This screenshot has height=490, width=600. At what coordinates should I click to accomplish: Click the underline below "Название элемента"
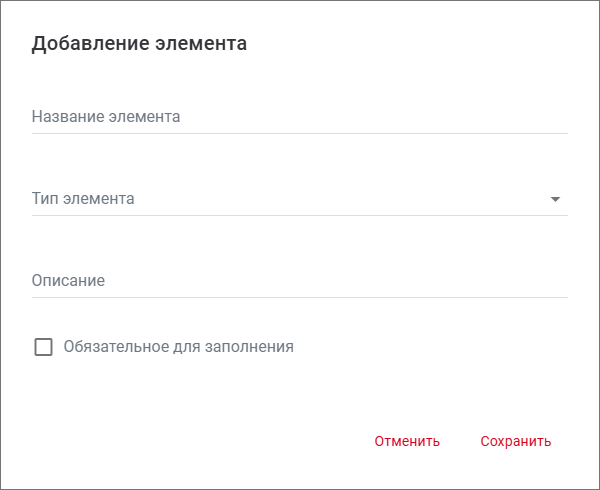(299, 133)
